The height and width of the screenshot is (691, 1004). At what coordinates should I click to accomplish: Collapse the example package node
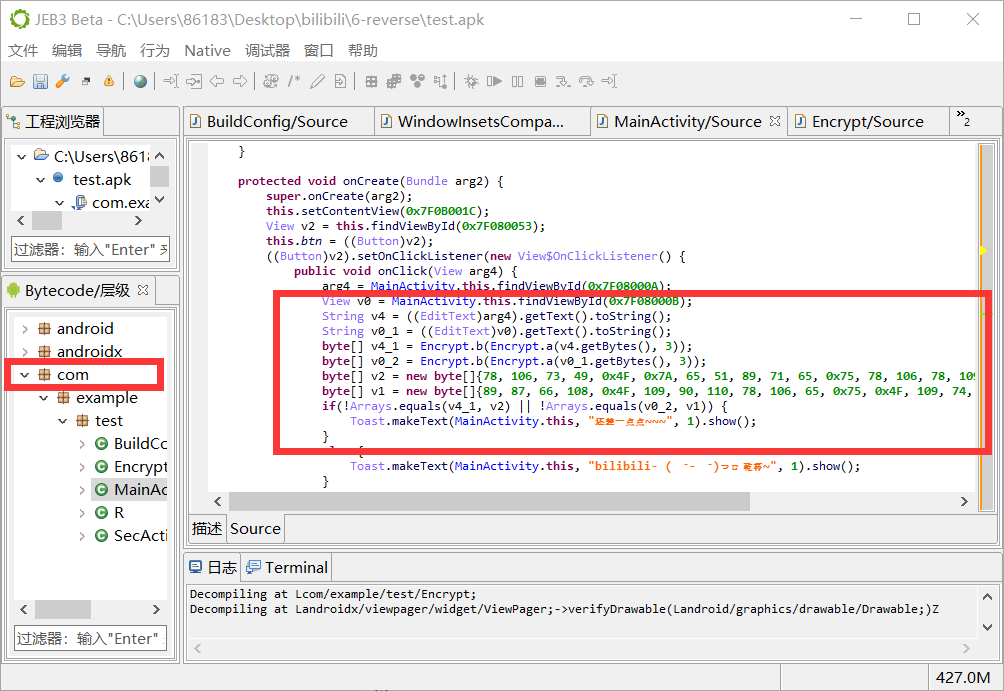[44, 398]
